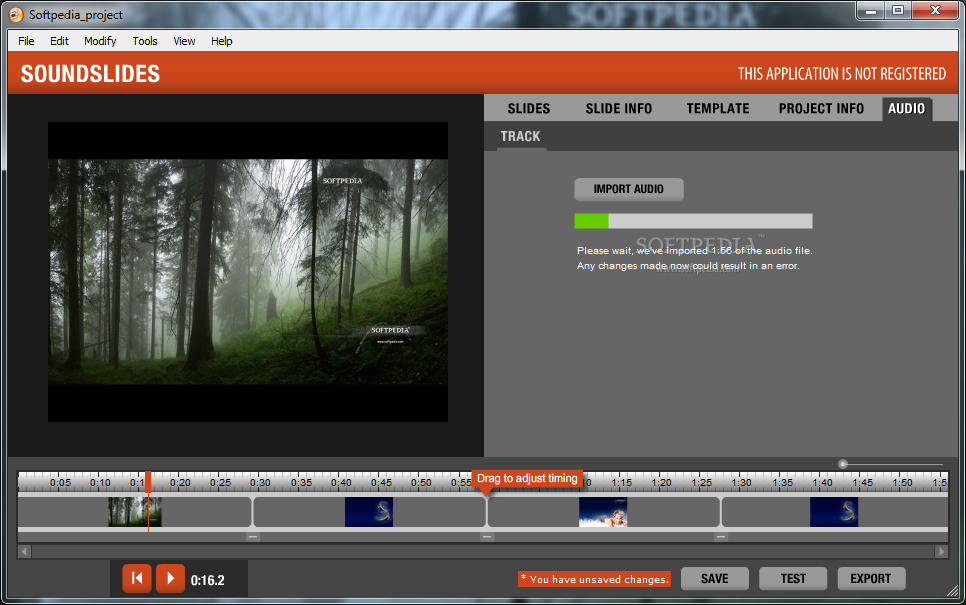Open the Tools menu
Image resolution: width=966 pixels, height=605 pixels.
click(x=145, y=41)
